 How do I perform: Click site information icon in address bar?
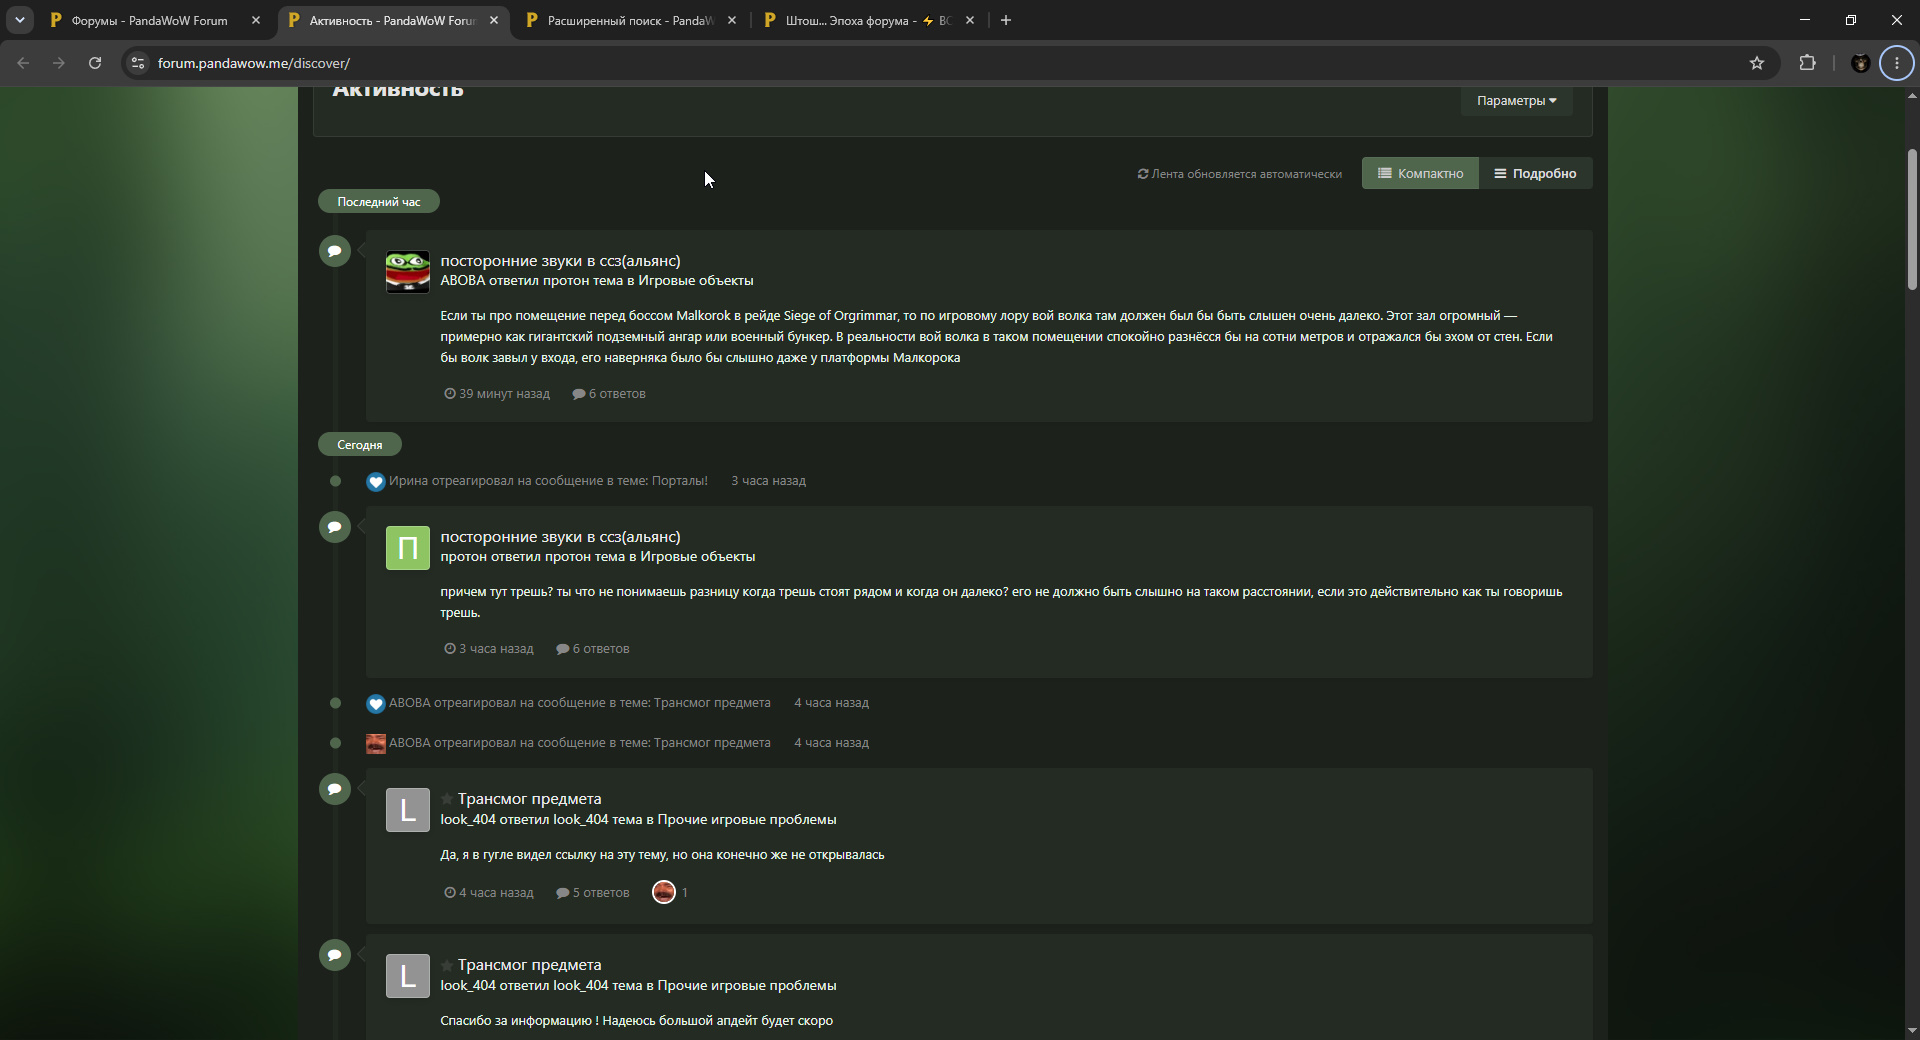(139, 63)
